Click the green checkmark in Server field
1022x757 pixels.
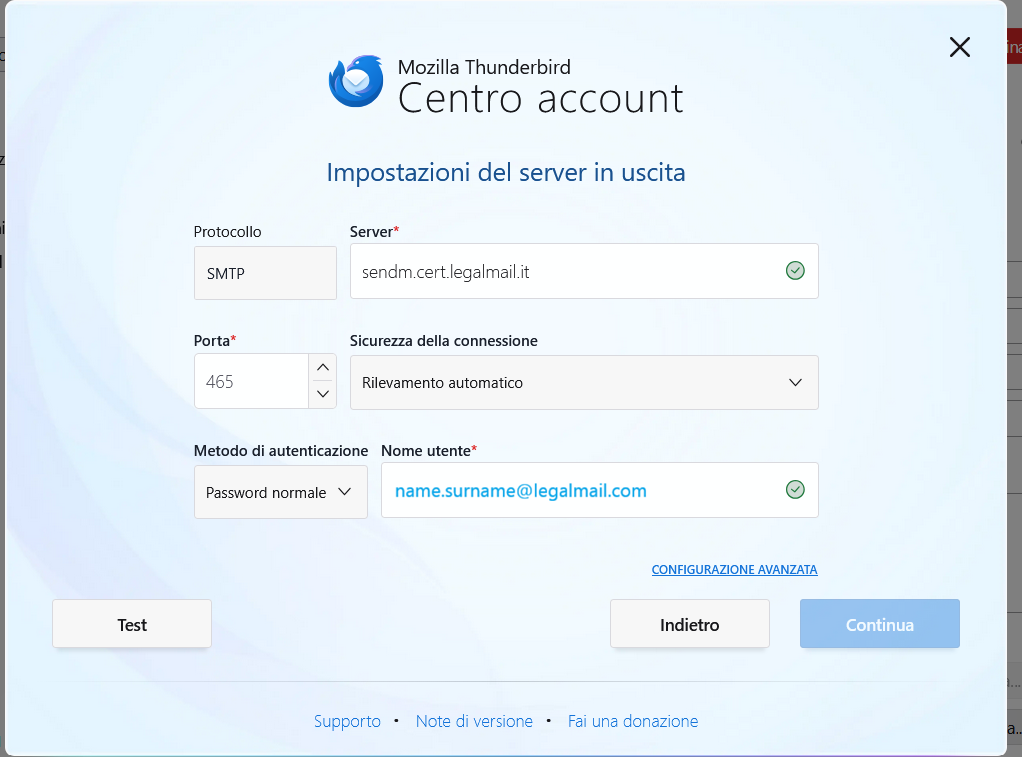click(795, 271)
